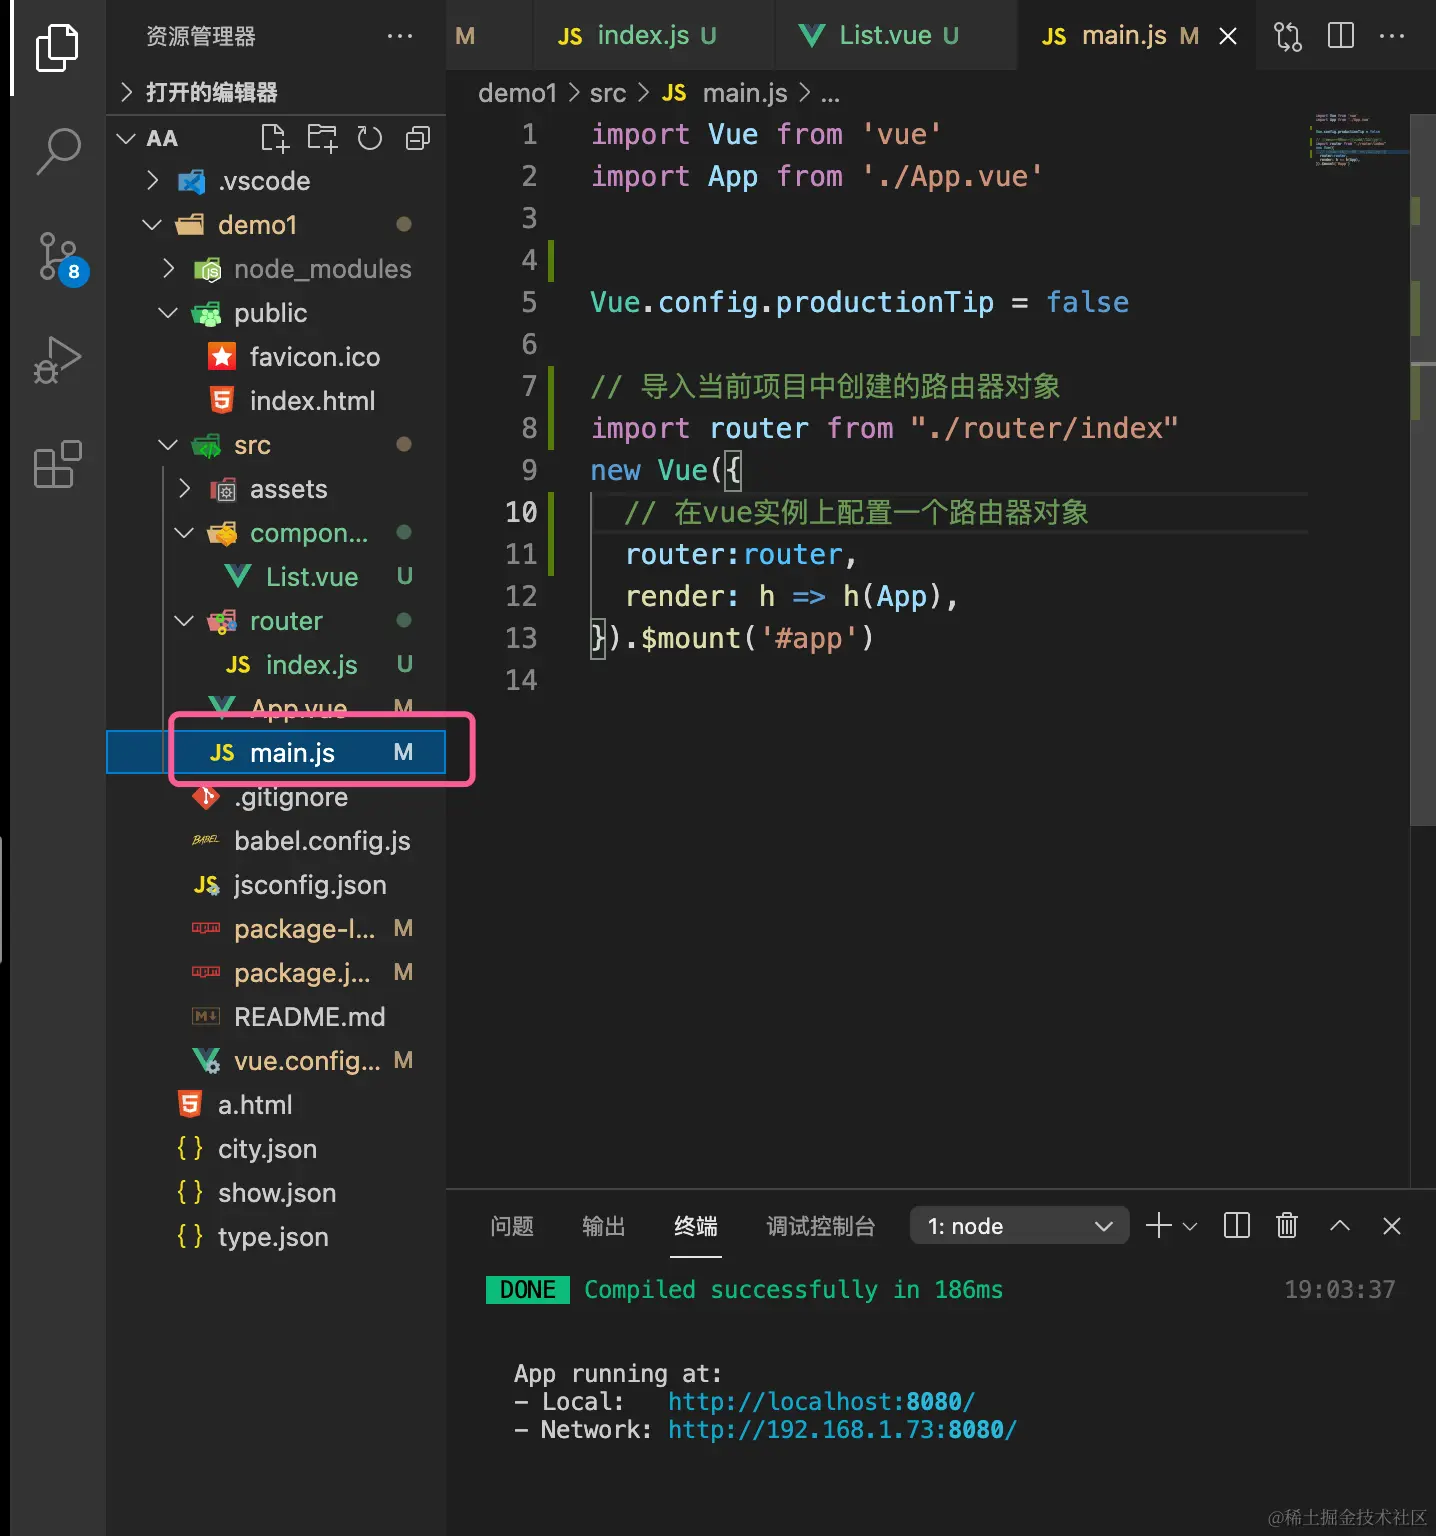Split the terminal panel

[1237, 1225]
